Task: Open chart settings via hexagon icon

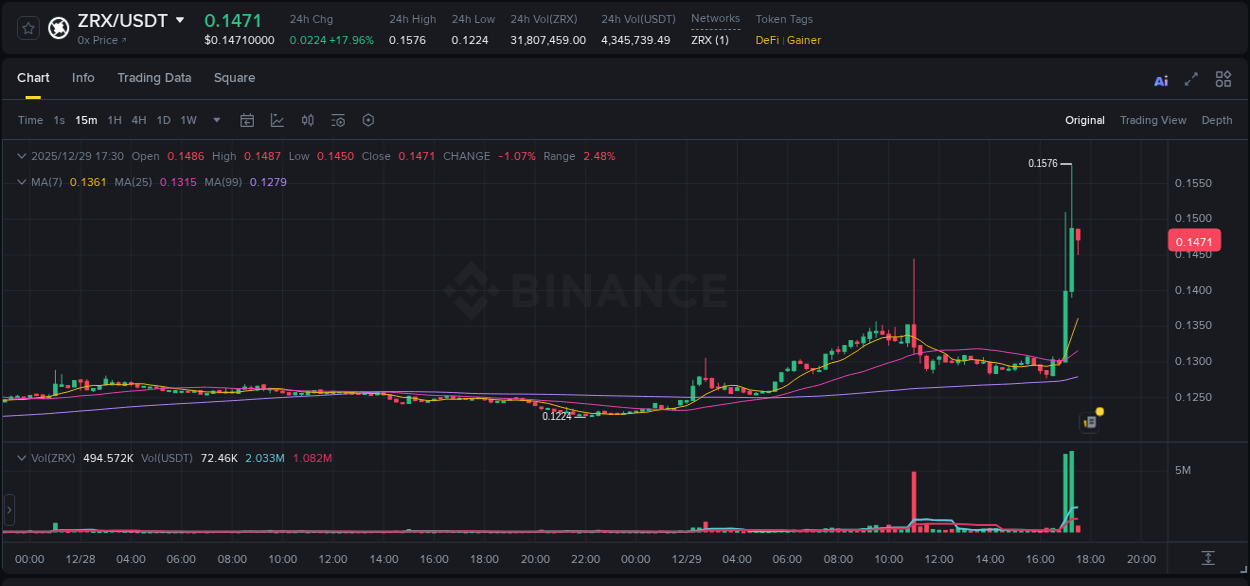Action: [368, 120]
